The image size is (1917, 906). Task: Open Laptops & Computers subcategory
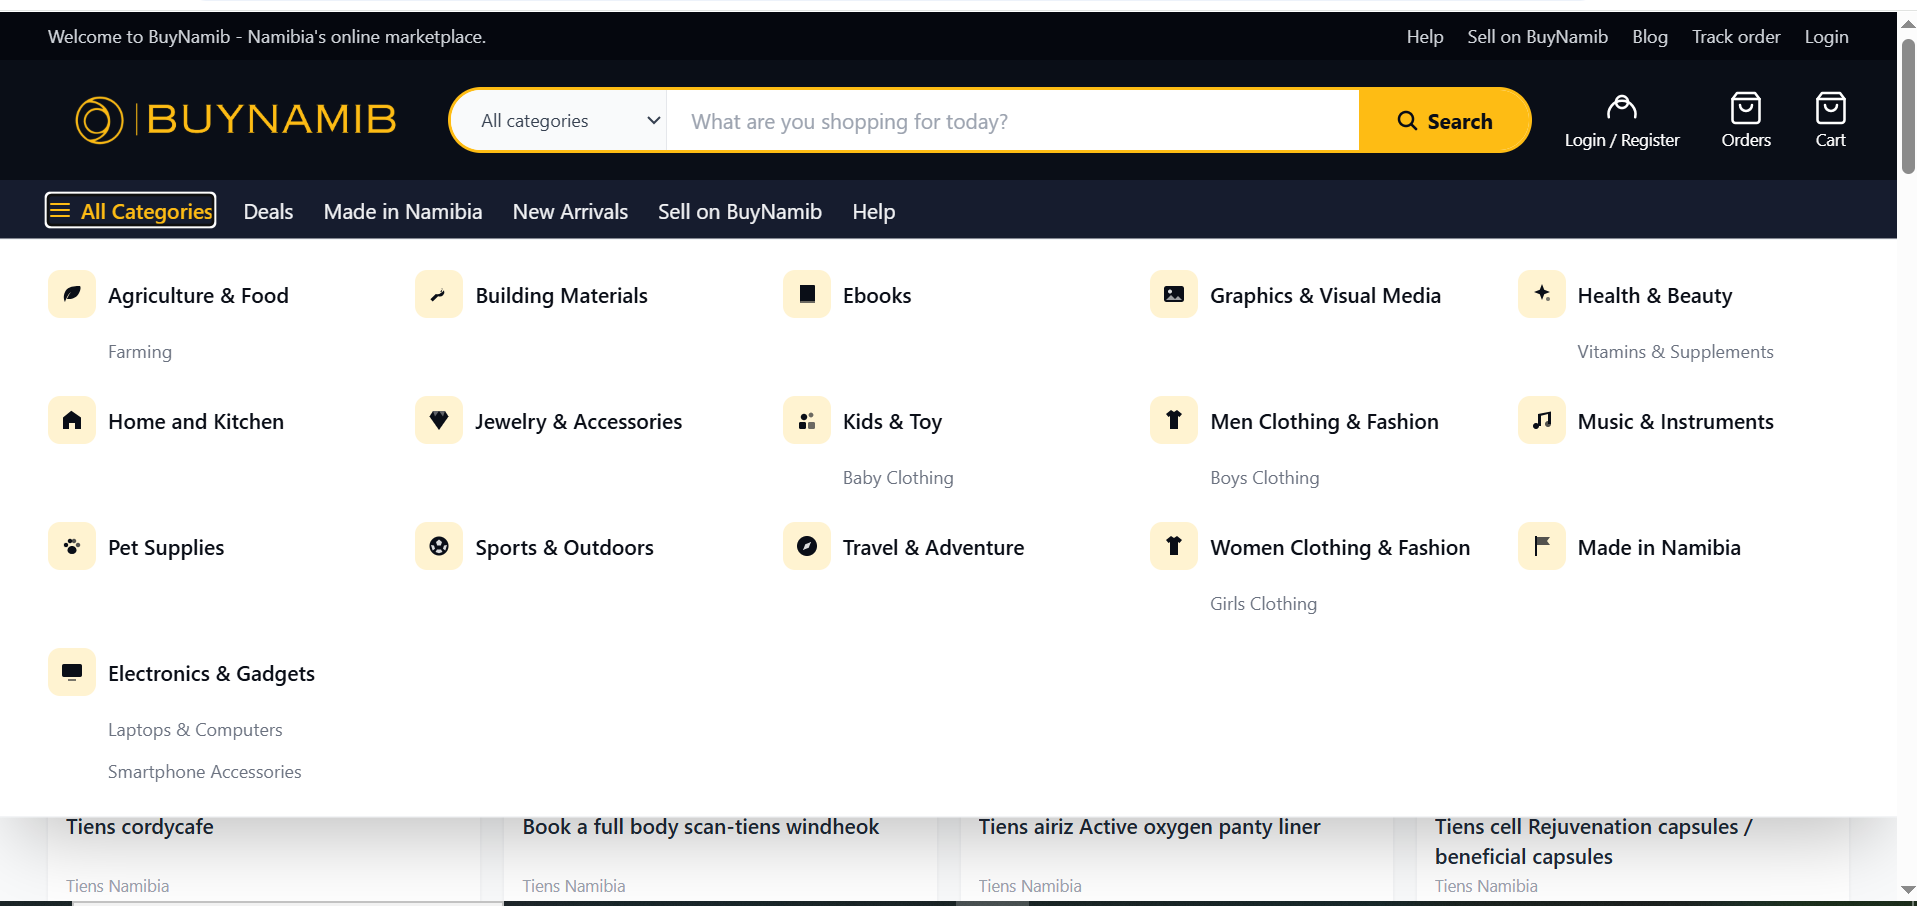tap(195, 730)
